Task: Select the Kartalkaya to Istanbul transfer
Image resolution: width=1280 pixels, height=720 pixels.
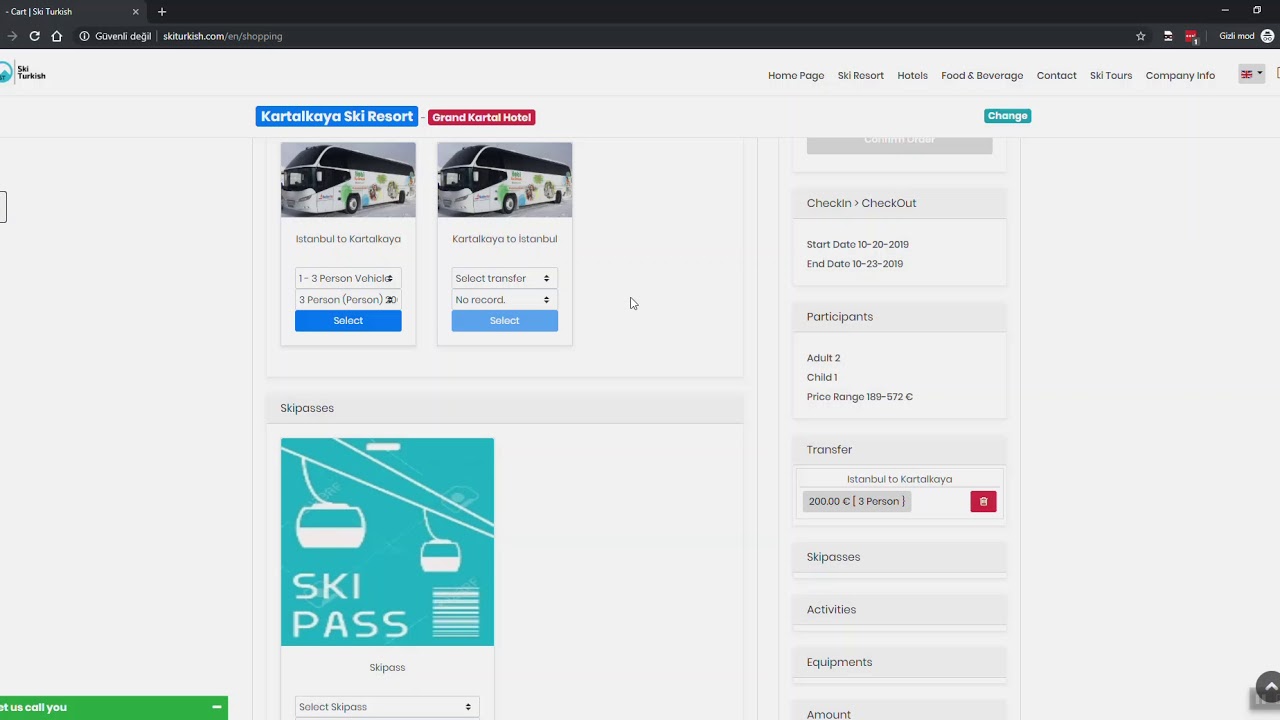Action: tap(504, 320)
